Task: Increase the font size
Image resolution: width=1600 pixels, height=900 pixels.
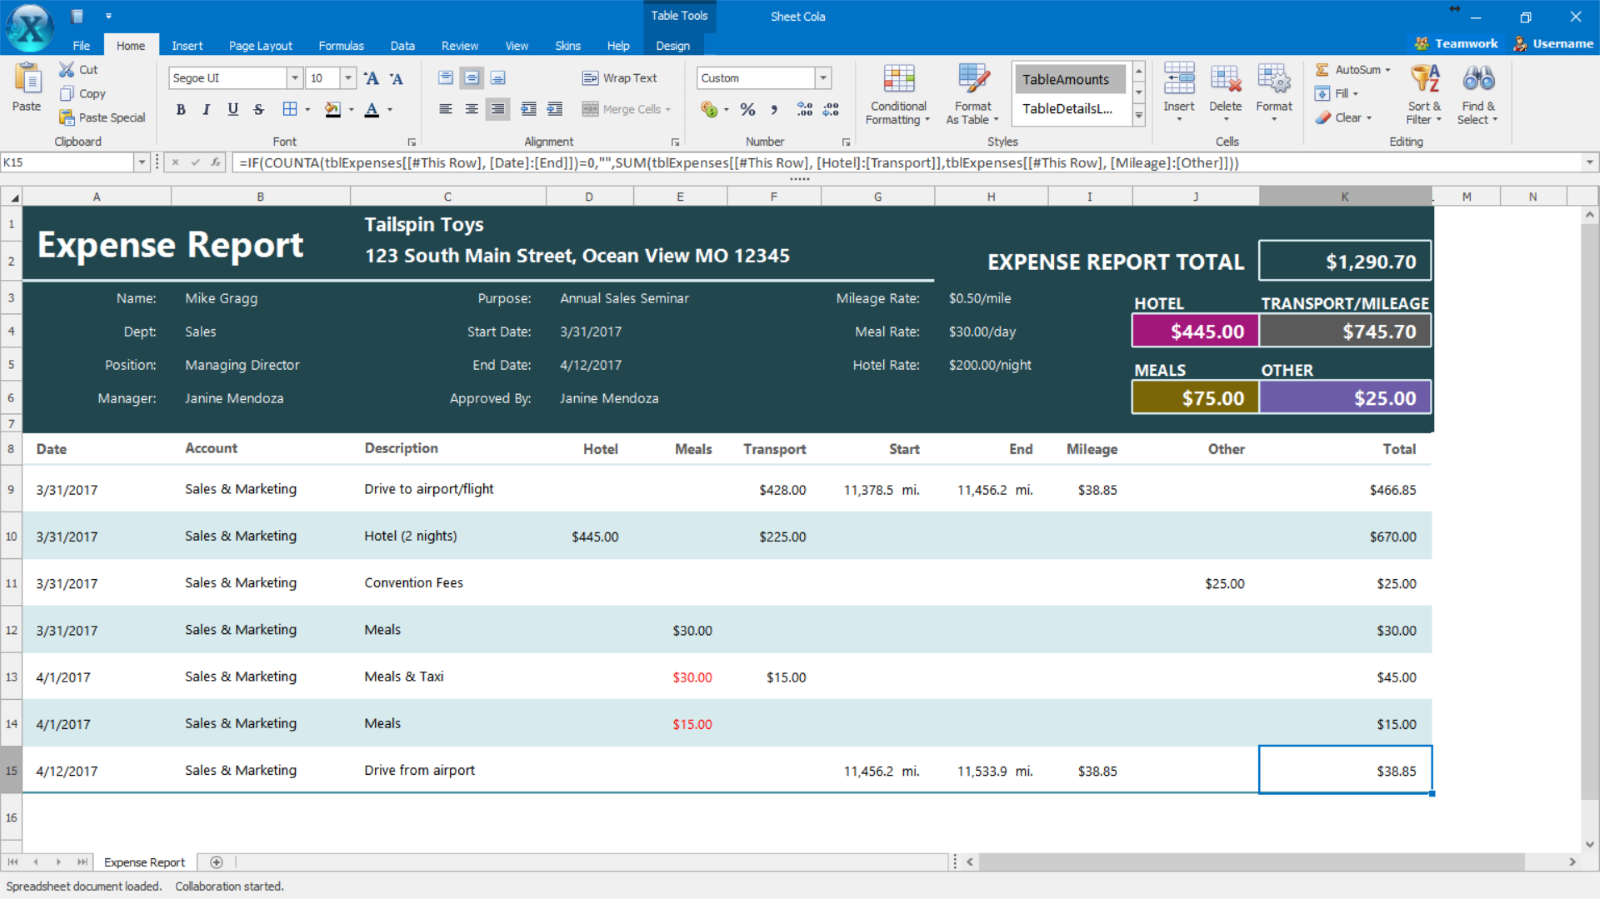Action: (x=371, y=78)
